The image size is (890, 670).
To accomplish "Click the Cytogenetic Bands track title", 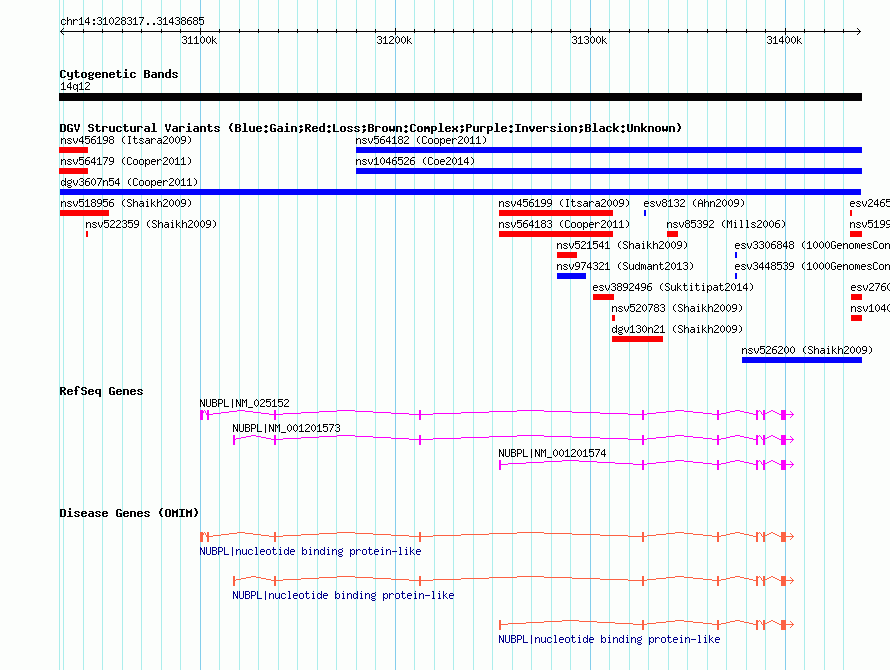I will click(x=119, y=74).
